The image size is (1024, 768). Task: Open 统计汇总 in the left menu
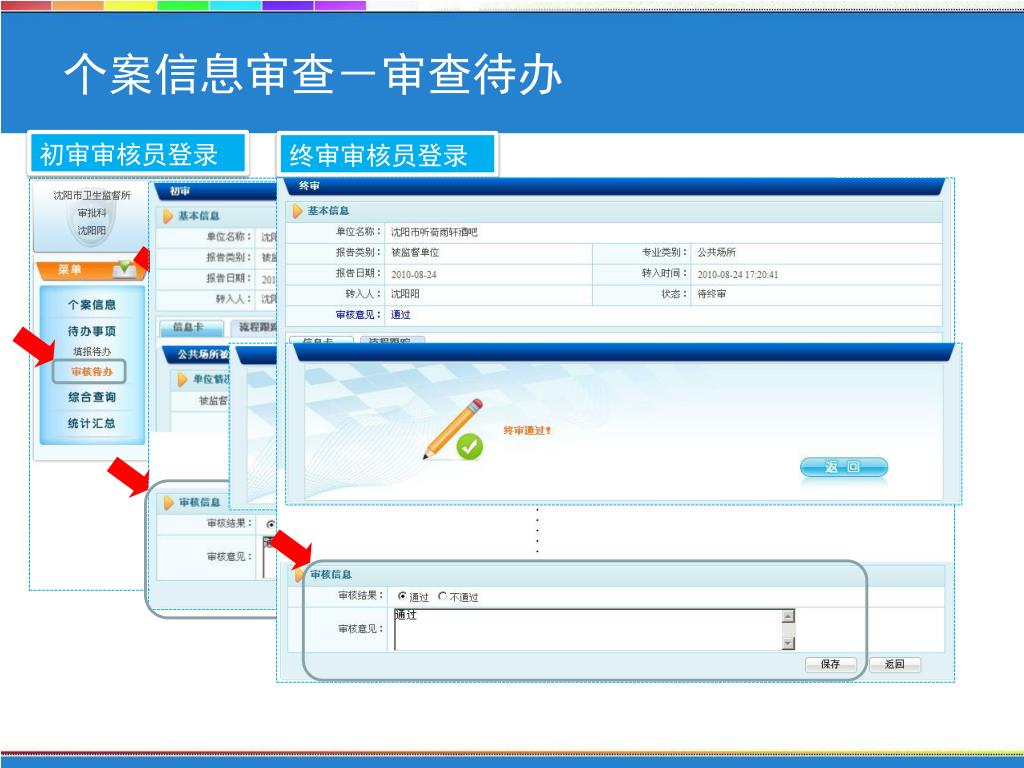tap(91, 423)
